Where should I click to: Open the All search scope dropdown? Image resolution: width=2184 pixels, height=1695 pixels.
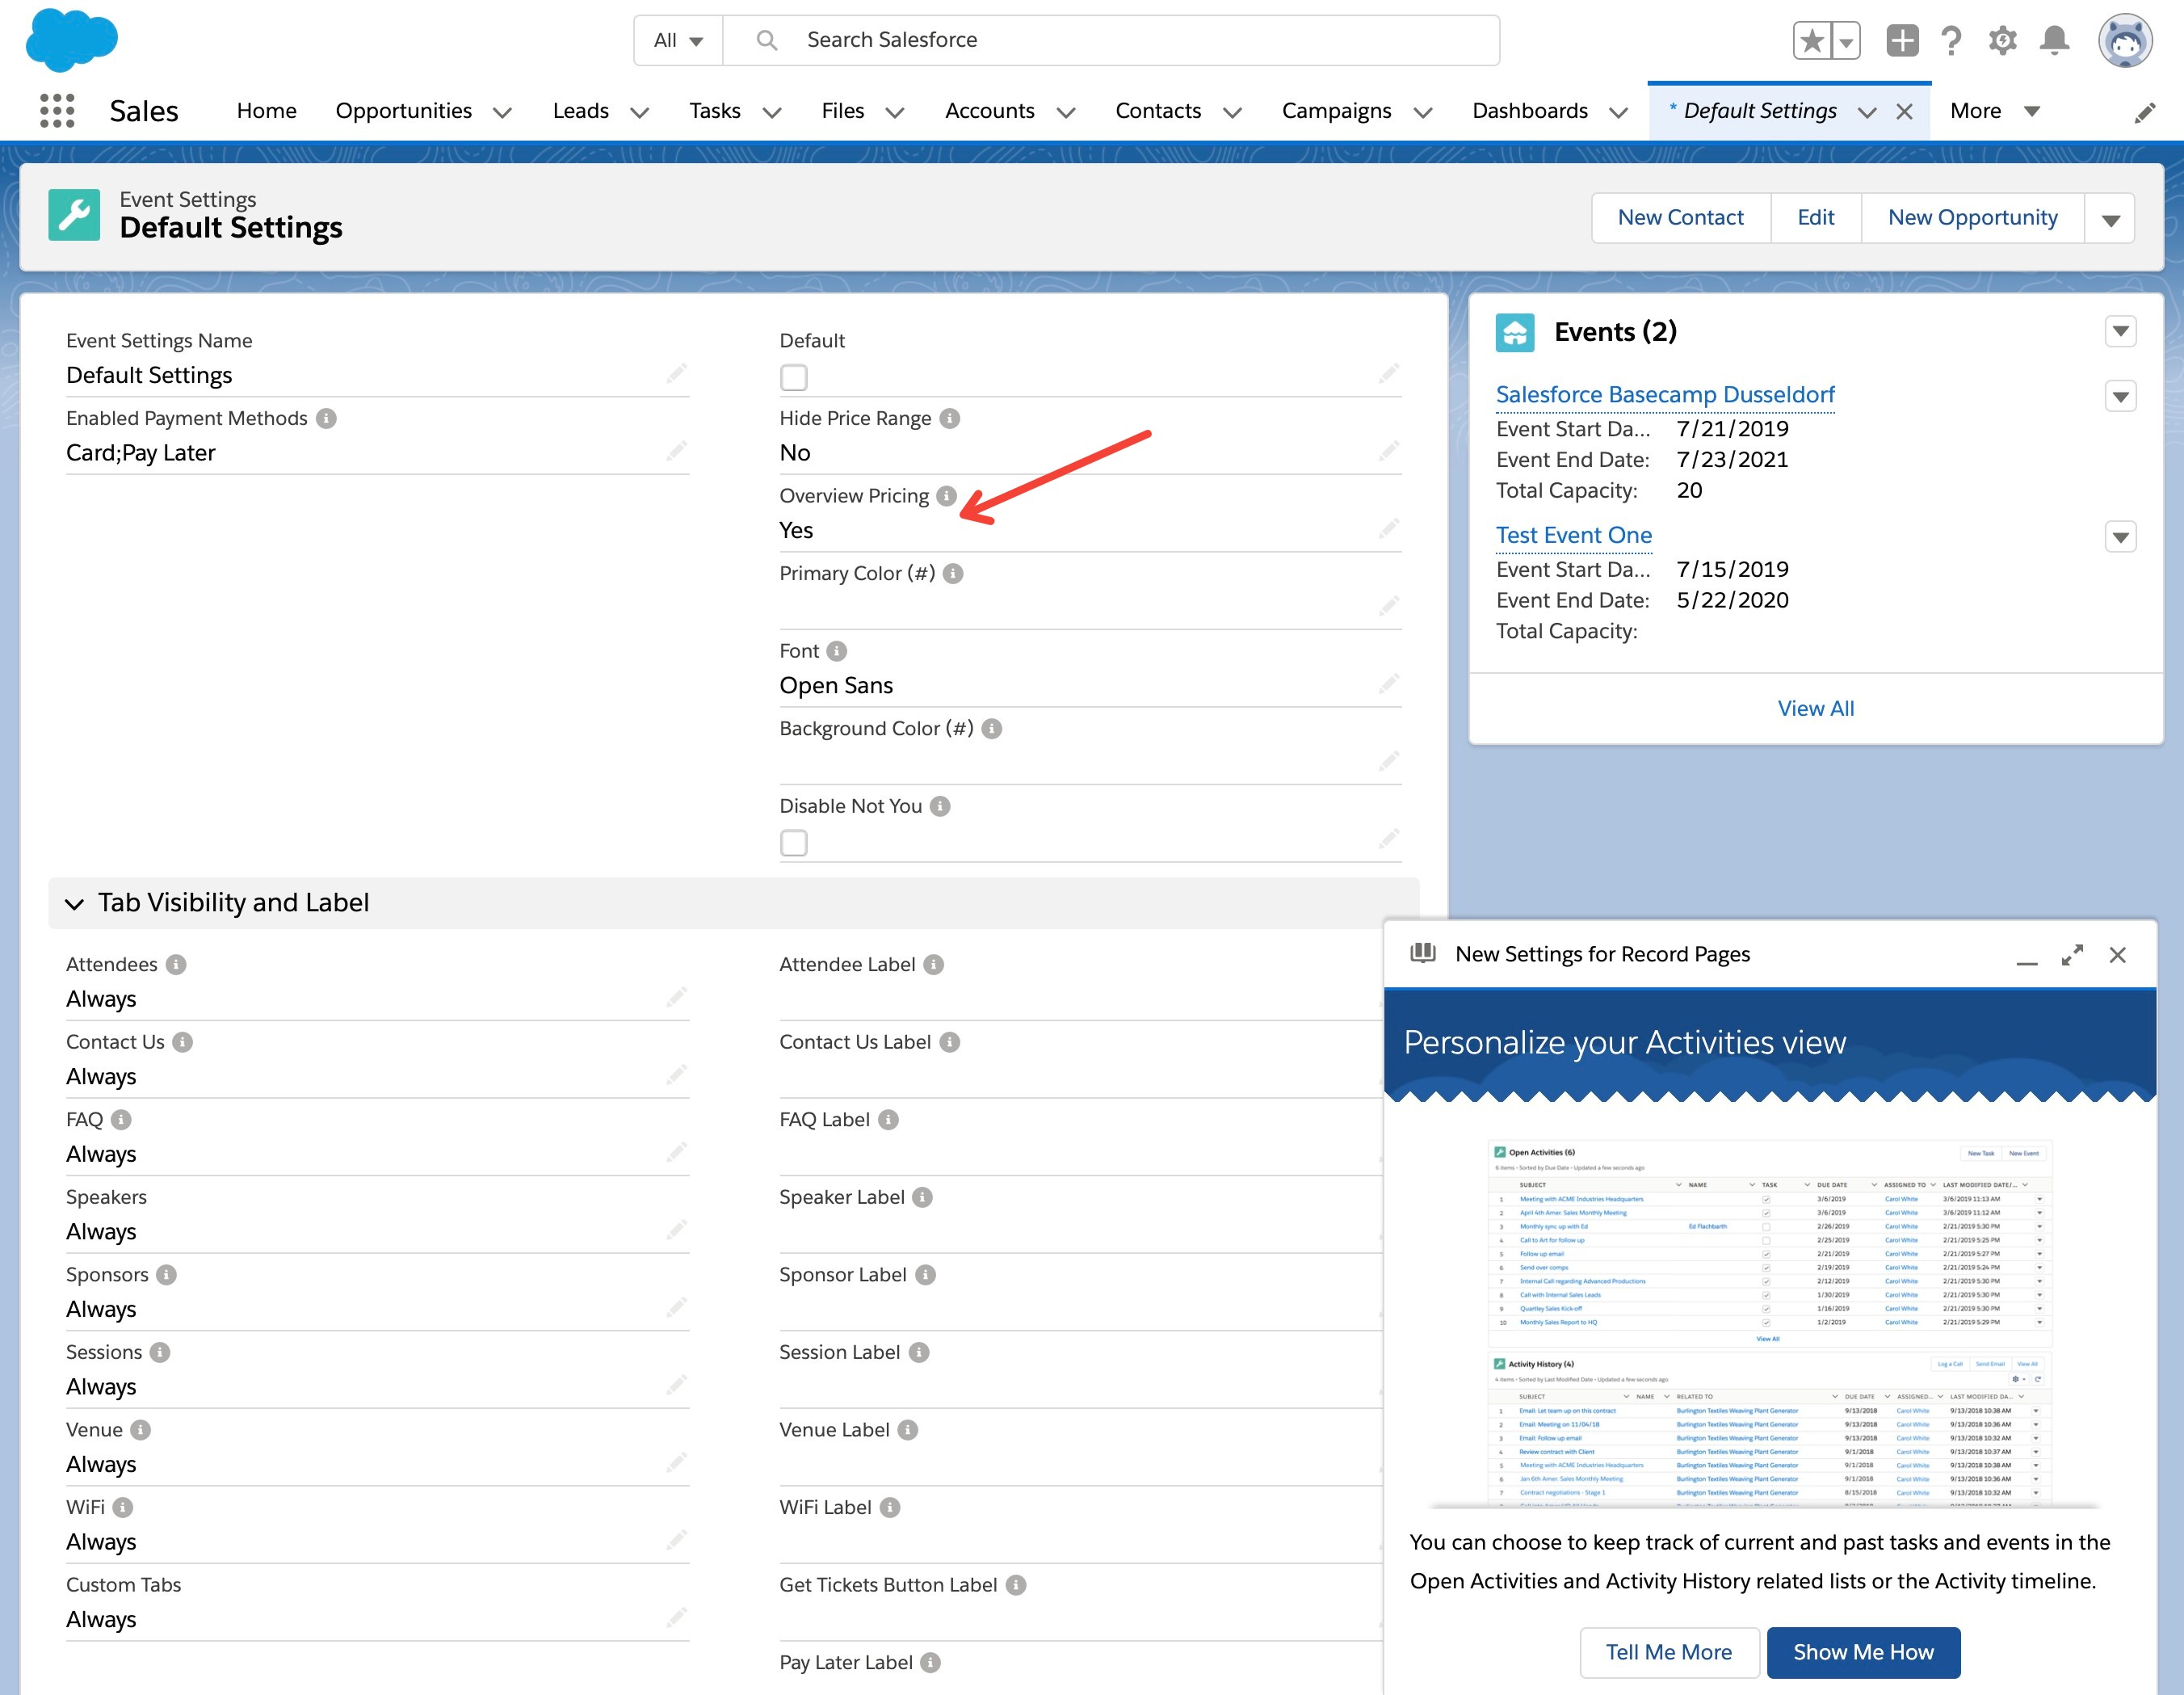678,40
